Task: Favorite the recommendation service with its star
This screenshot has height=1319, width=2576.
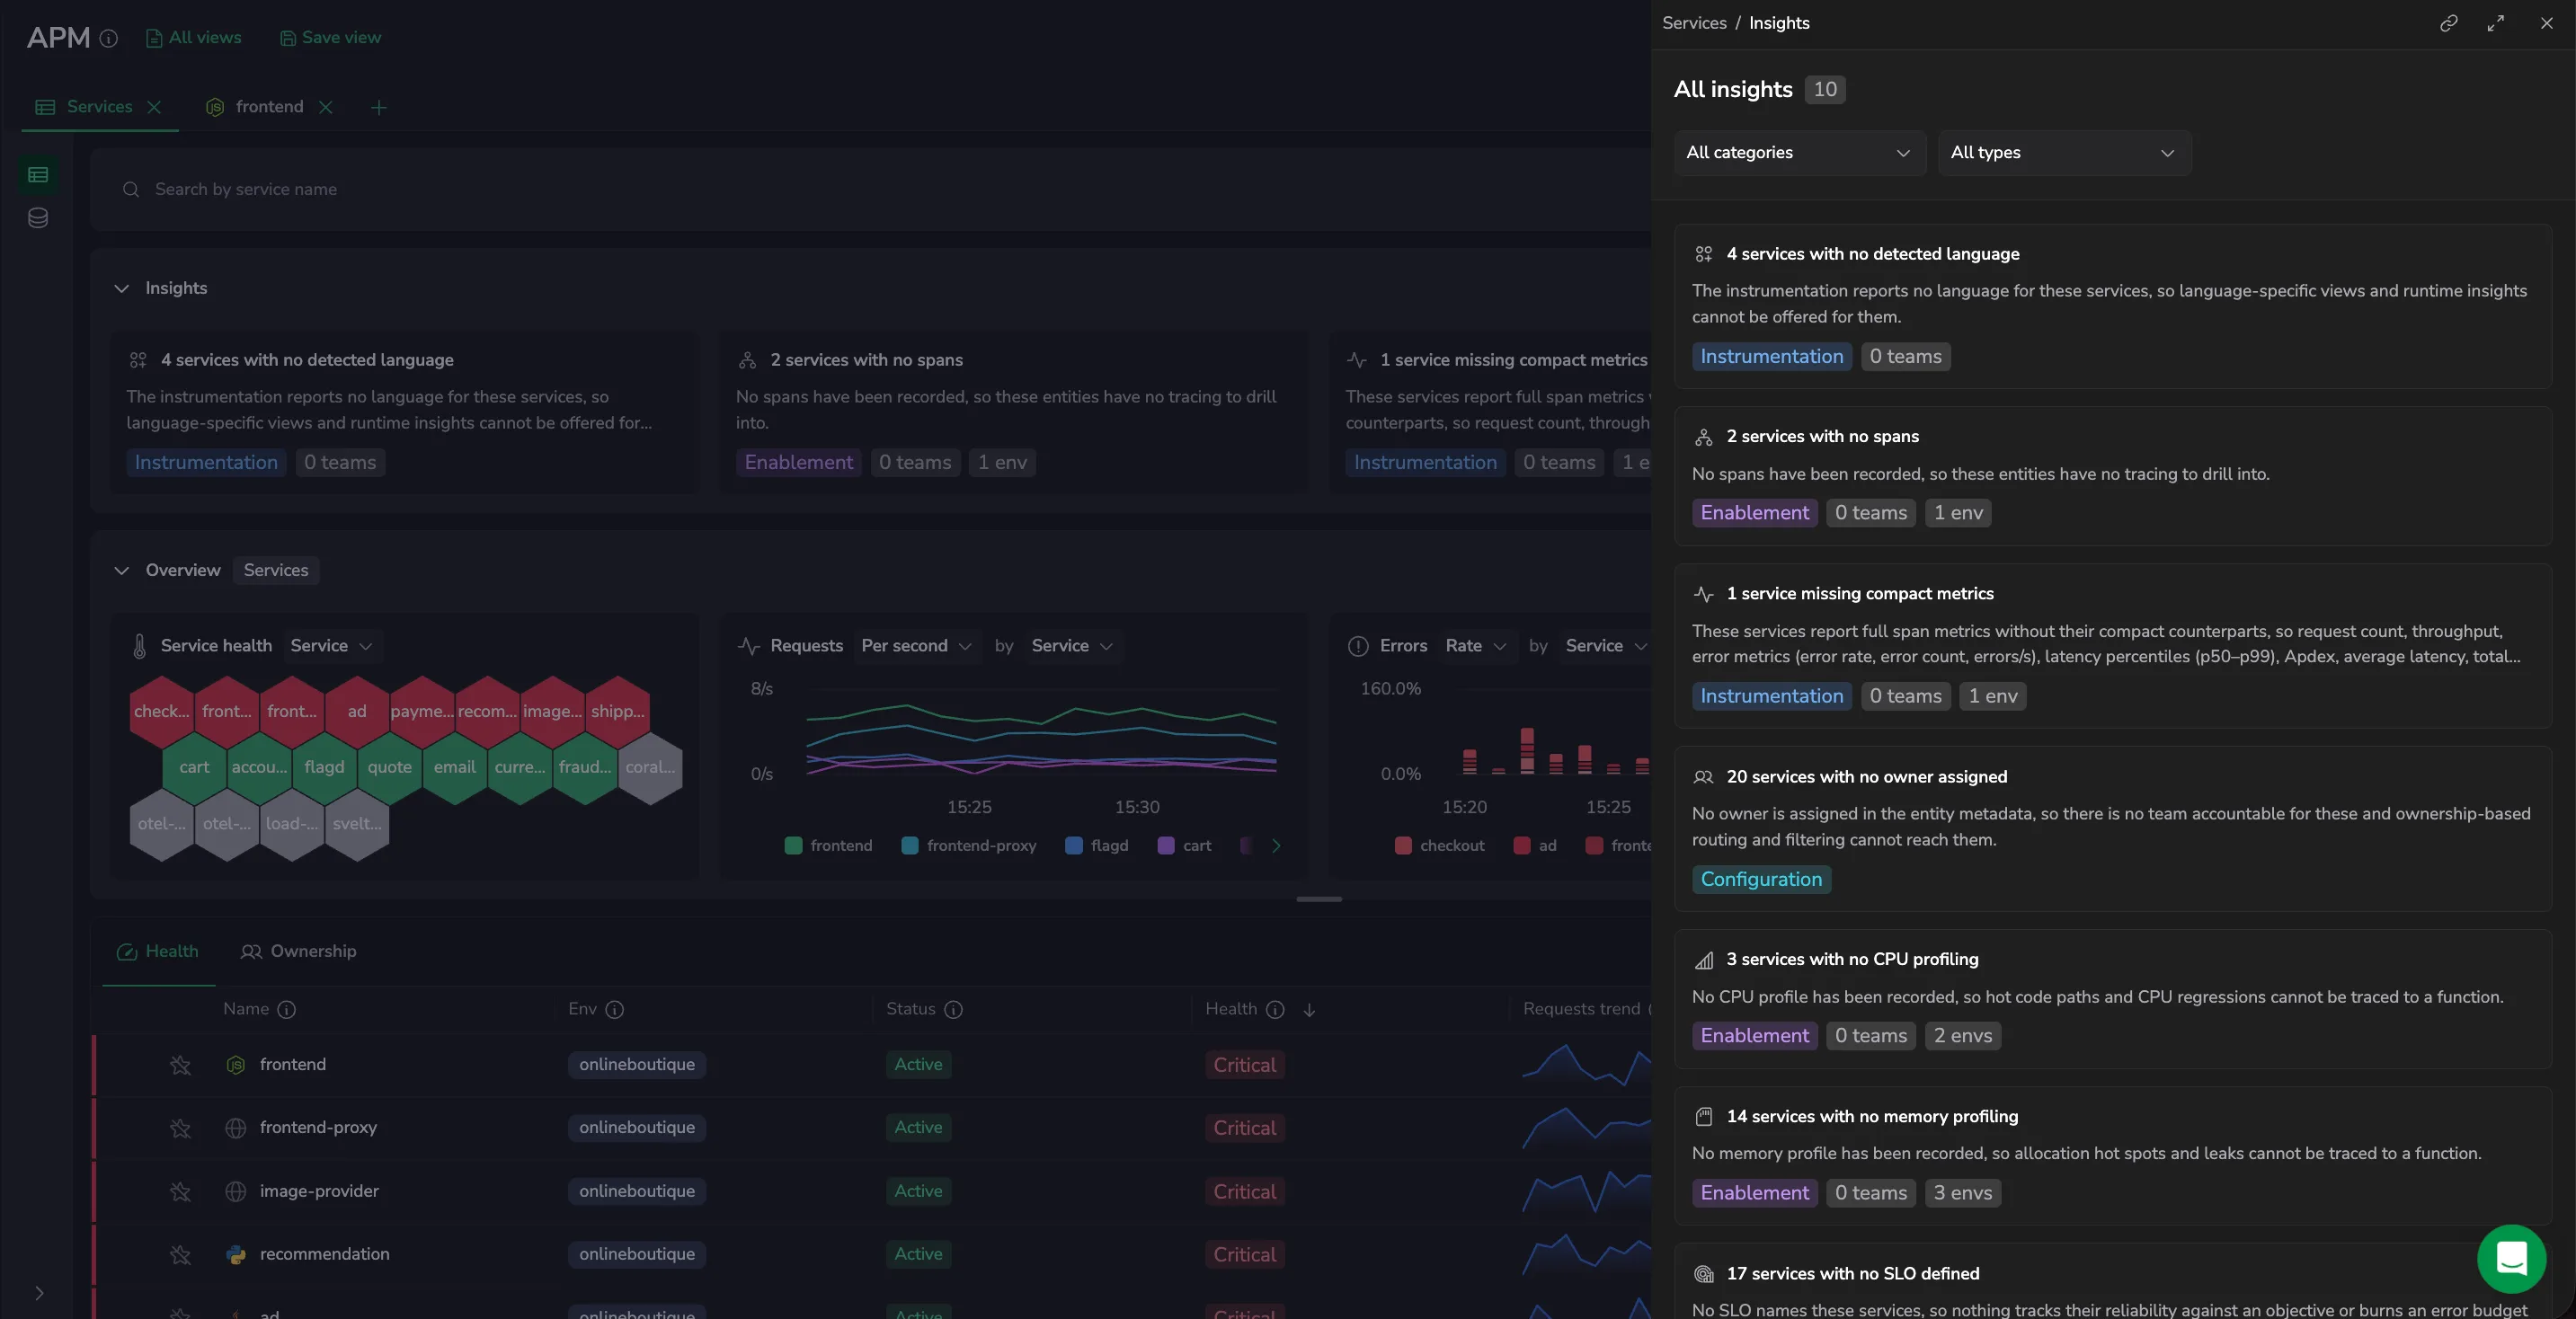Action: (x=180, y=1254)
